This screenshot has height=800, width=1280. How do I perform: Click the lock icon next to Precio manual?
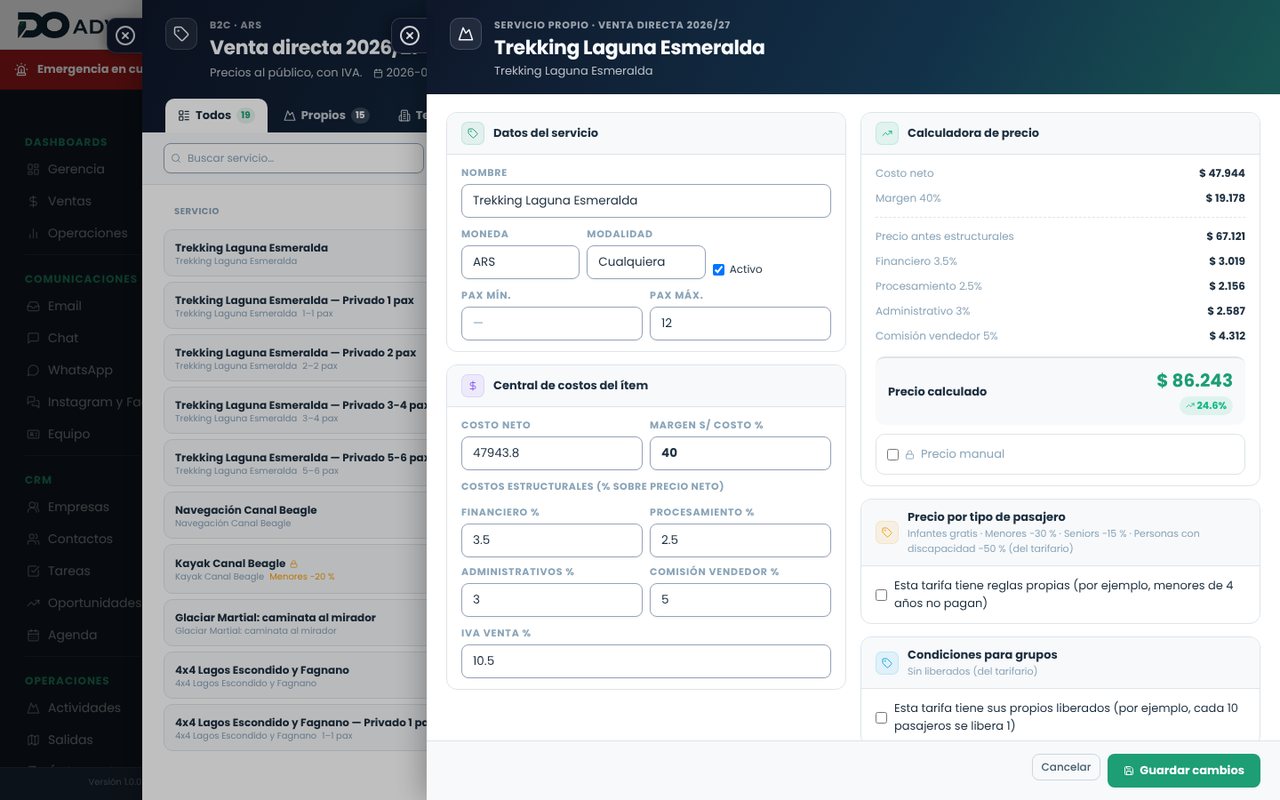[x=910, y=454]
